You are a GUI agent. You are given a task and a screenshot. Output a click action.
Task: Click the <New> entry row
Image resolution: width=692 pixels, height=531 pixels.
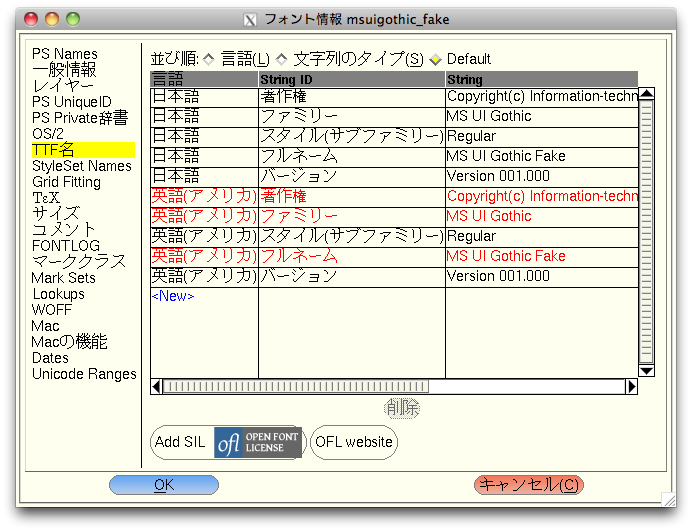(173, 296)
